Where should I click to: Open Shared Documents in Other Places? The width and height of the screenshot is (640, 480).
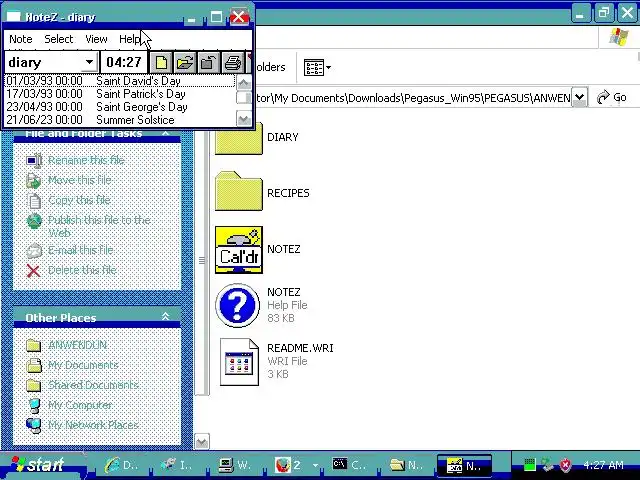point(93,385)
